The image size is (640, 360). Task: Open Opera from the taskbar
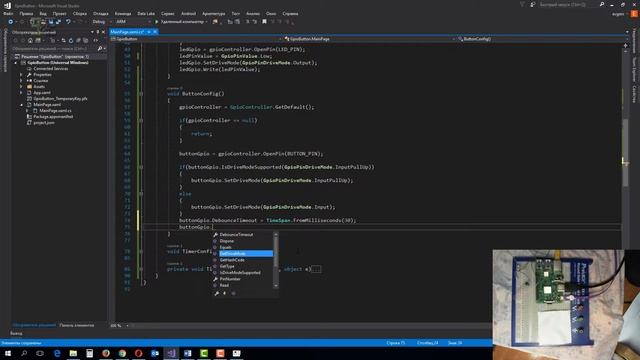138,353
